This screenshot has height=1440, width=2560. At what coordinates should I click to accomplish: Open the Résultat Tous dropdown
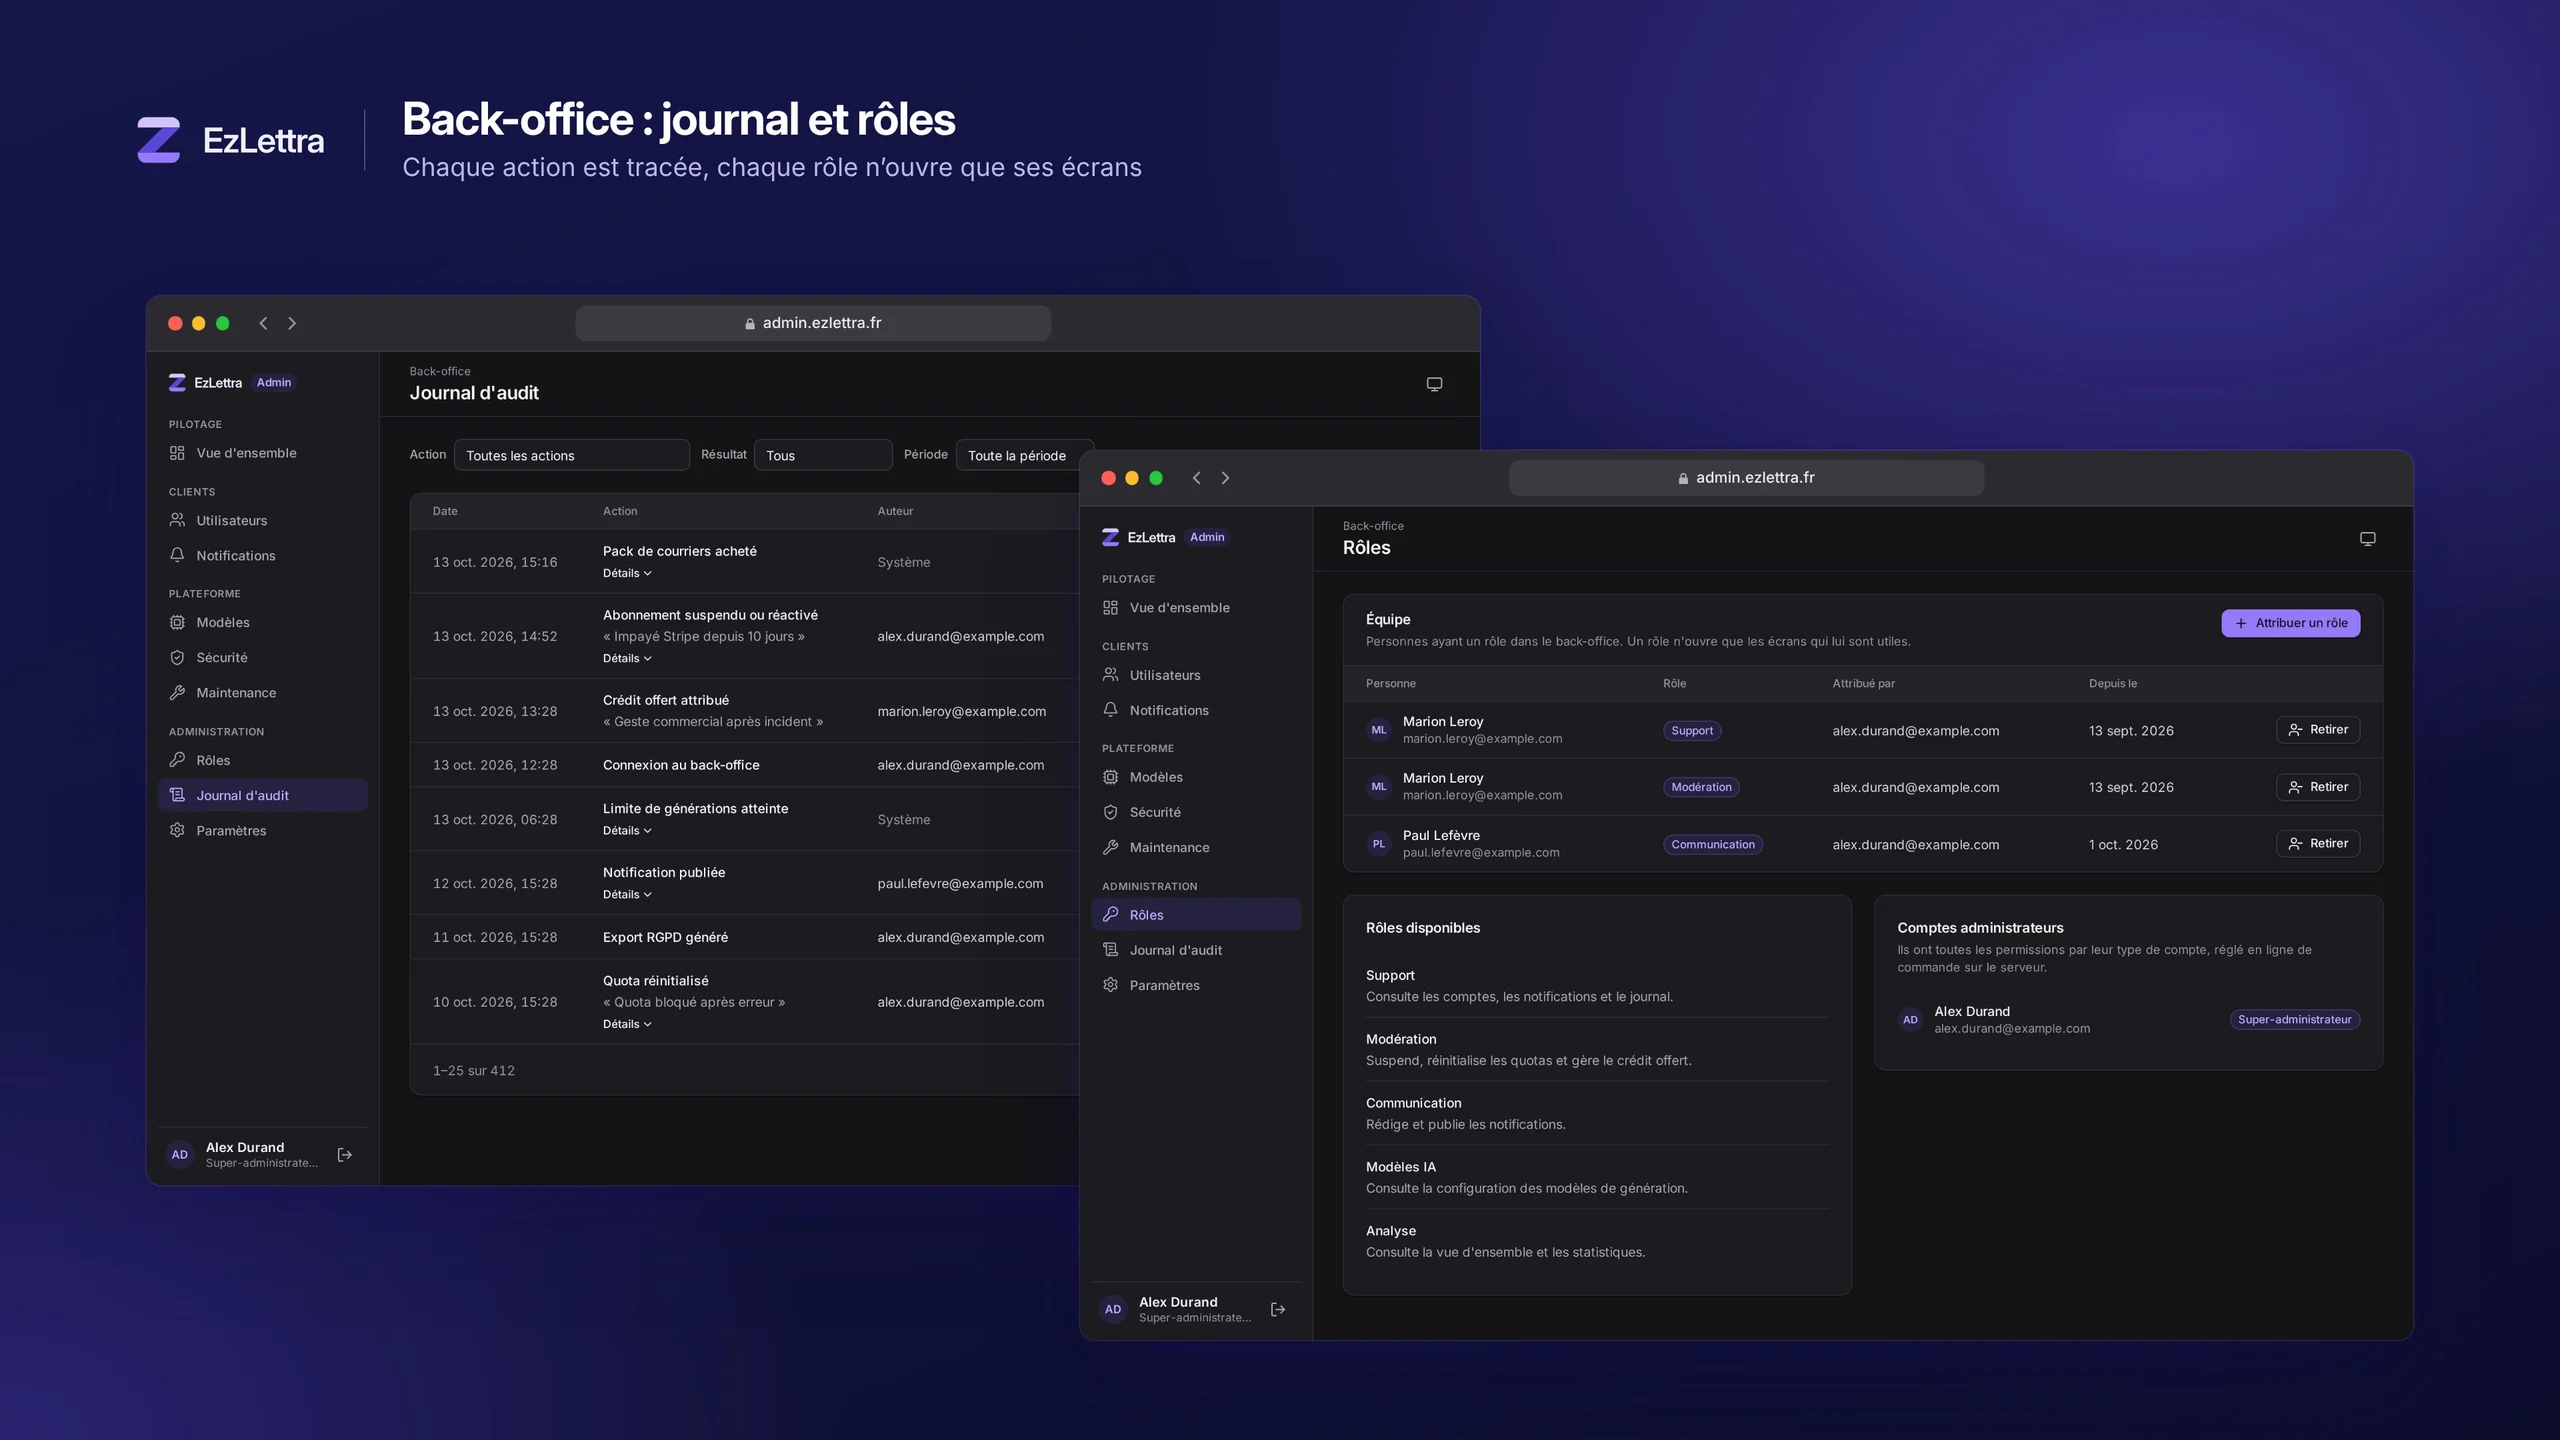pyautogui.click(x=823, y=455)
